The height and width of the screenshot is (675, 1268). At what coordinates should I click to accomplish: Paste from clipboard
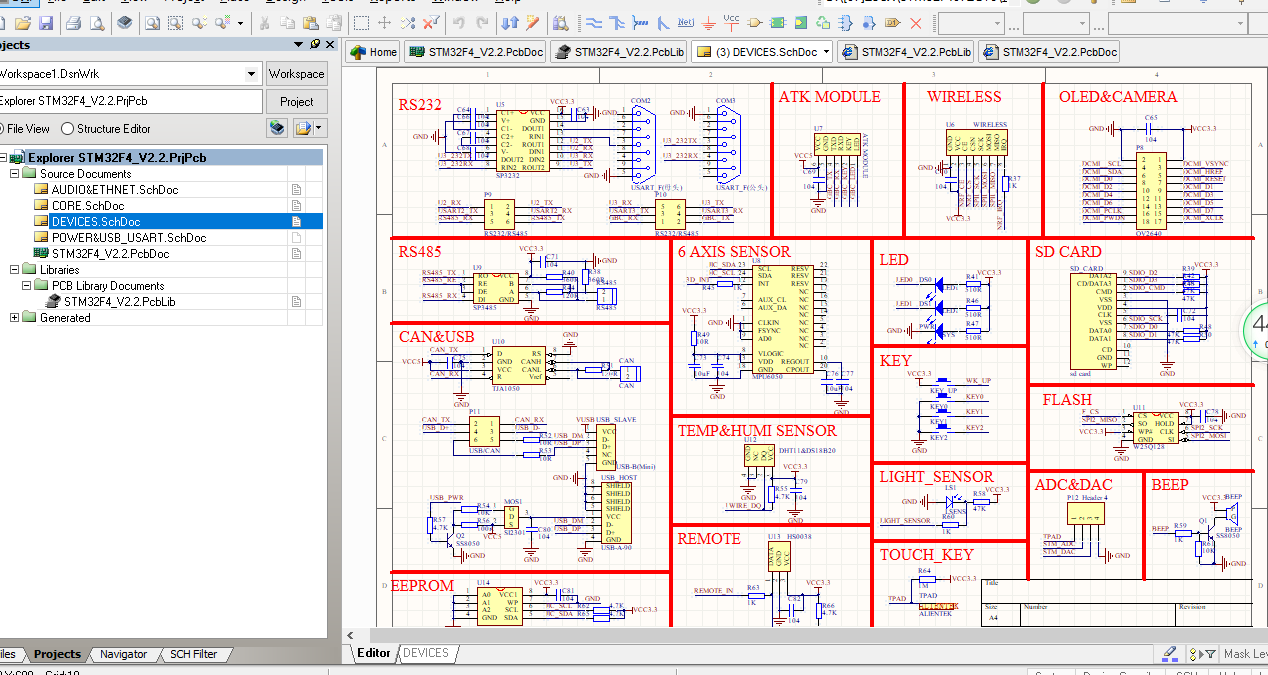pyautogui.click(x=310, y=22)
